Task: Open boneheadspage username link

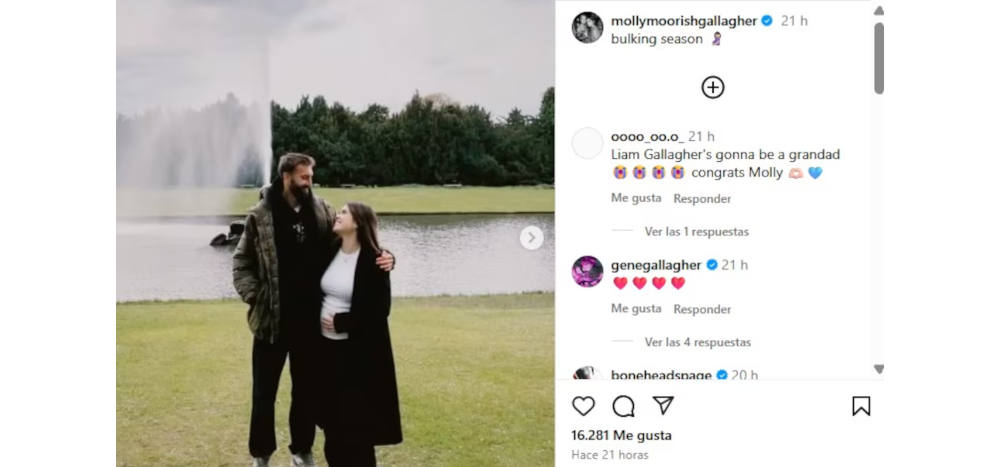Action: [661, 375]
